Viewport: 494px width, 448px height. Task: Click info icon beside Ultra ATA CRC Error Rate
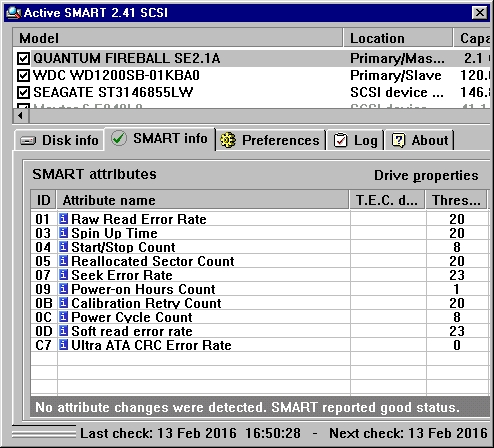click(x=63, y=345)
